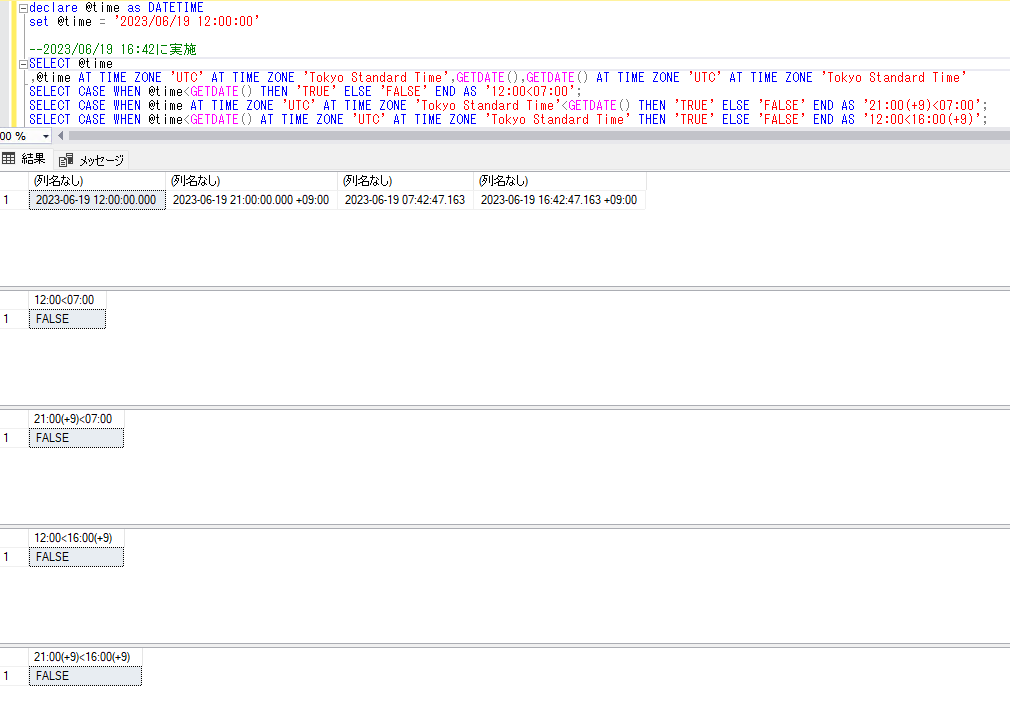Select FALSE cell under 12:00<07:00

click(x=67, y=319)
